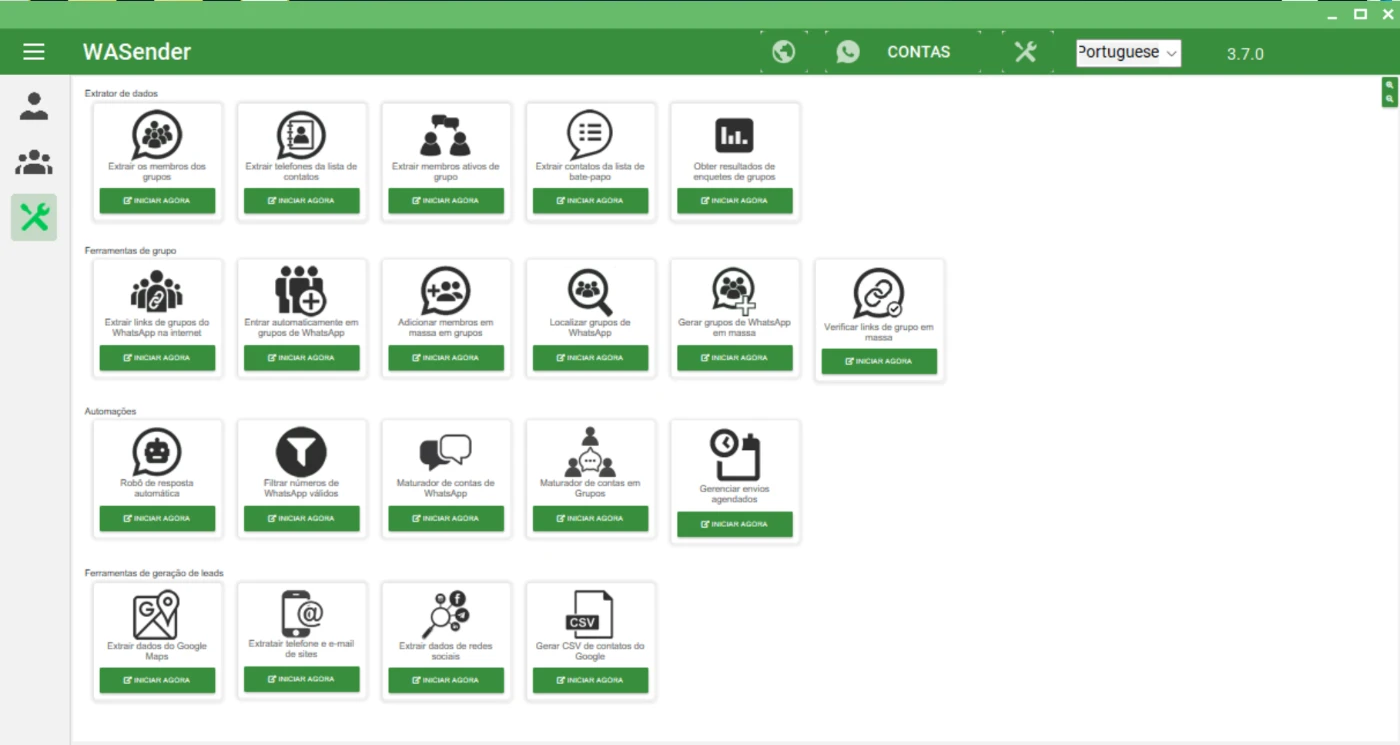The image size is (1400, 745).
Task: Expand the Portuguese language dropdown
Action: tap(1128, 53)
